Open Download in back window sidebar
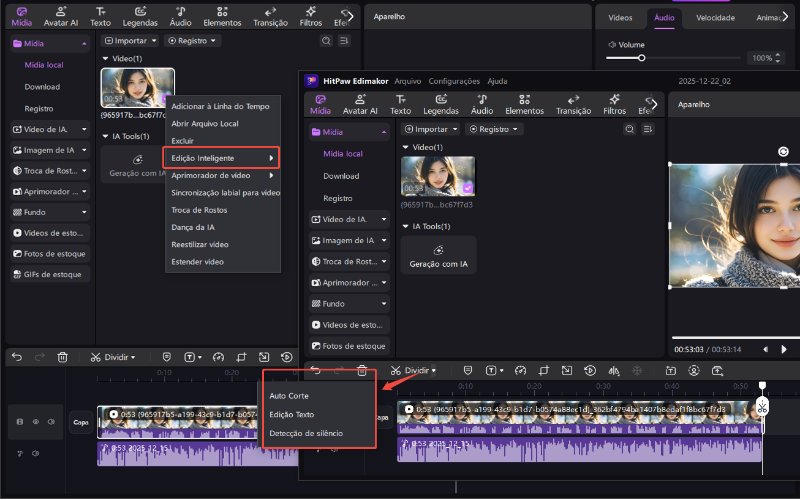Image resolution: width=800 pixels, height=500 pixels. tap(42, 87)
